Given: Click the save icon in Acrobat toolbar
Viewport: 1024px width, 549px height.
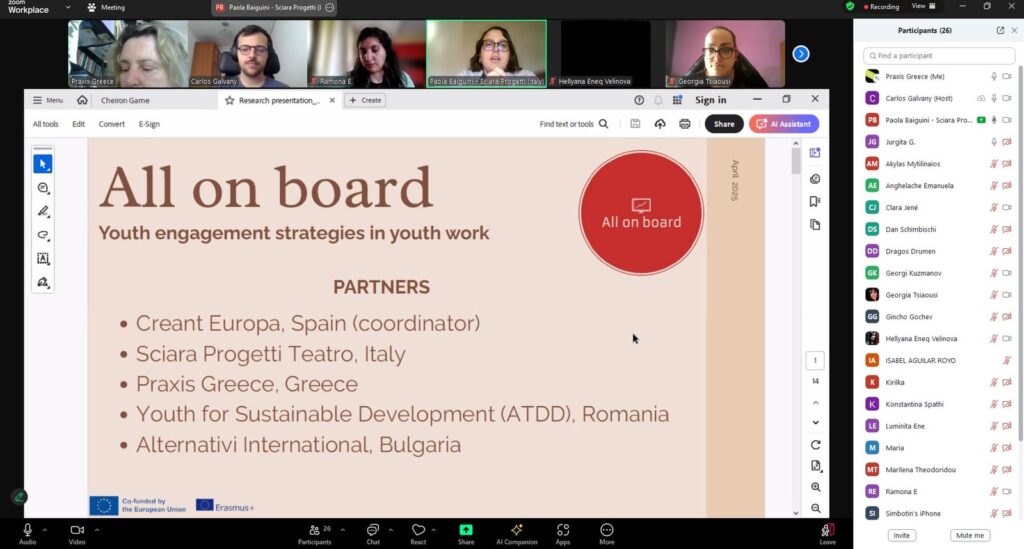Looking at the screenshot, I should tap(635, 124).
